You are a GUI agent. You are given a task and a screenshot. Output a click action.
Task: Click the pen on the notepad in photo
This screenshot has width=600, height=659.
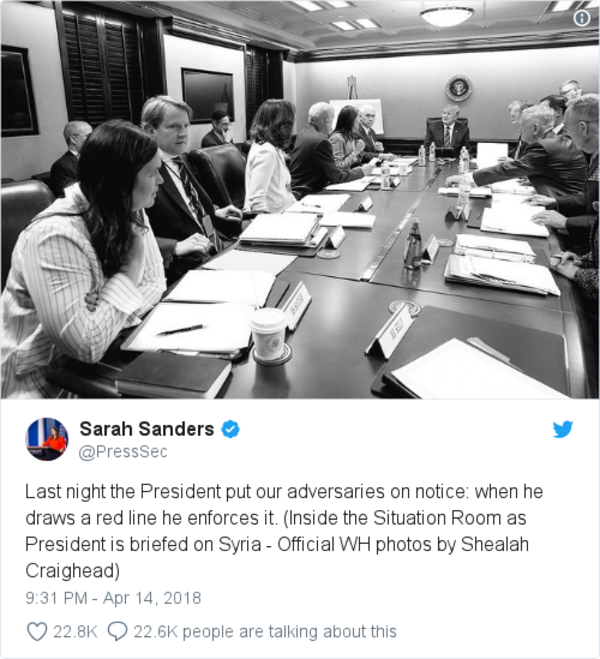click(x=180, y=330)
